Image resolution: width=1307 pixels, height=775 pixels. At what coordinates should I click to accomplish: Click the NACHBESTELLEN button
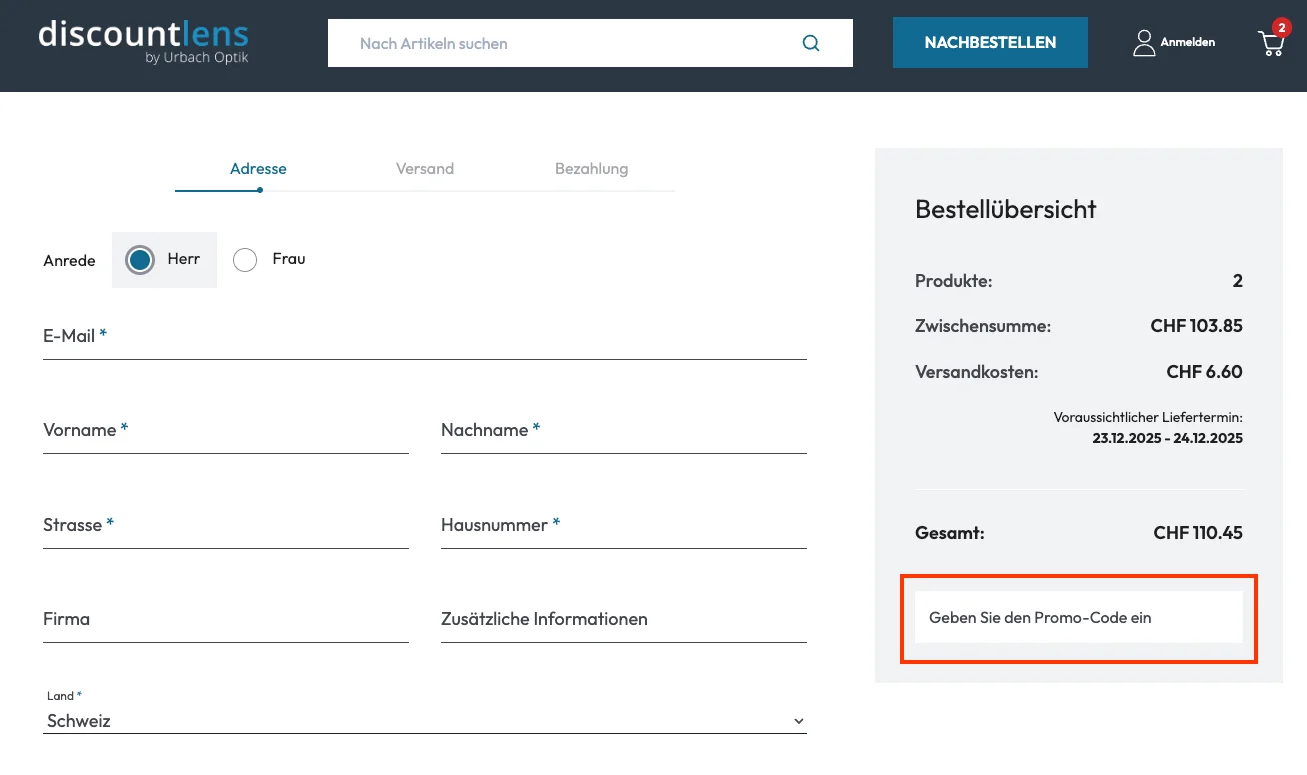[990, 42]
